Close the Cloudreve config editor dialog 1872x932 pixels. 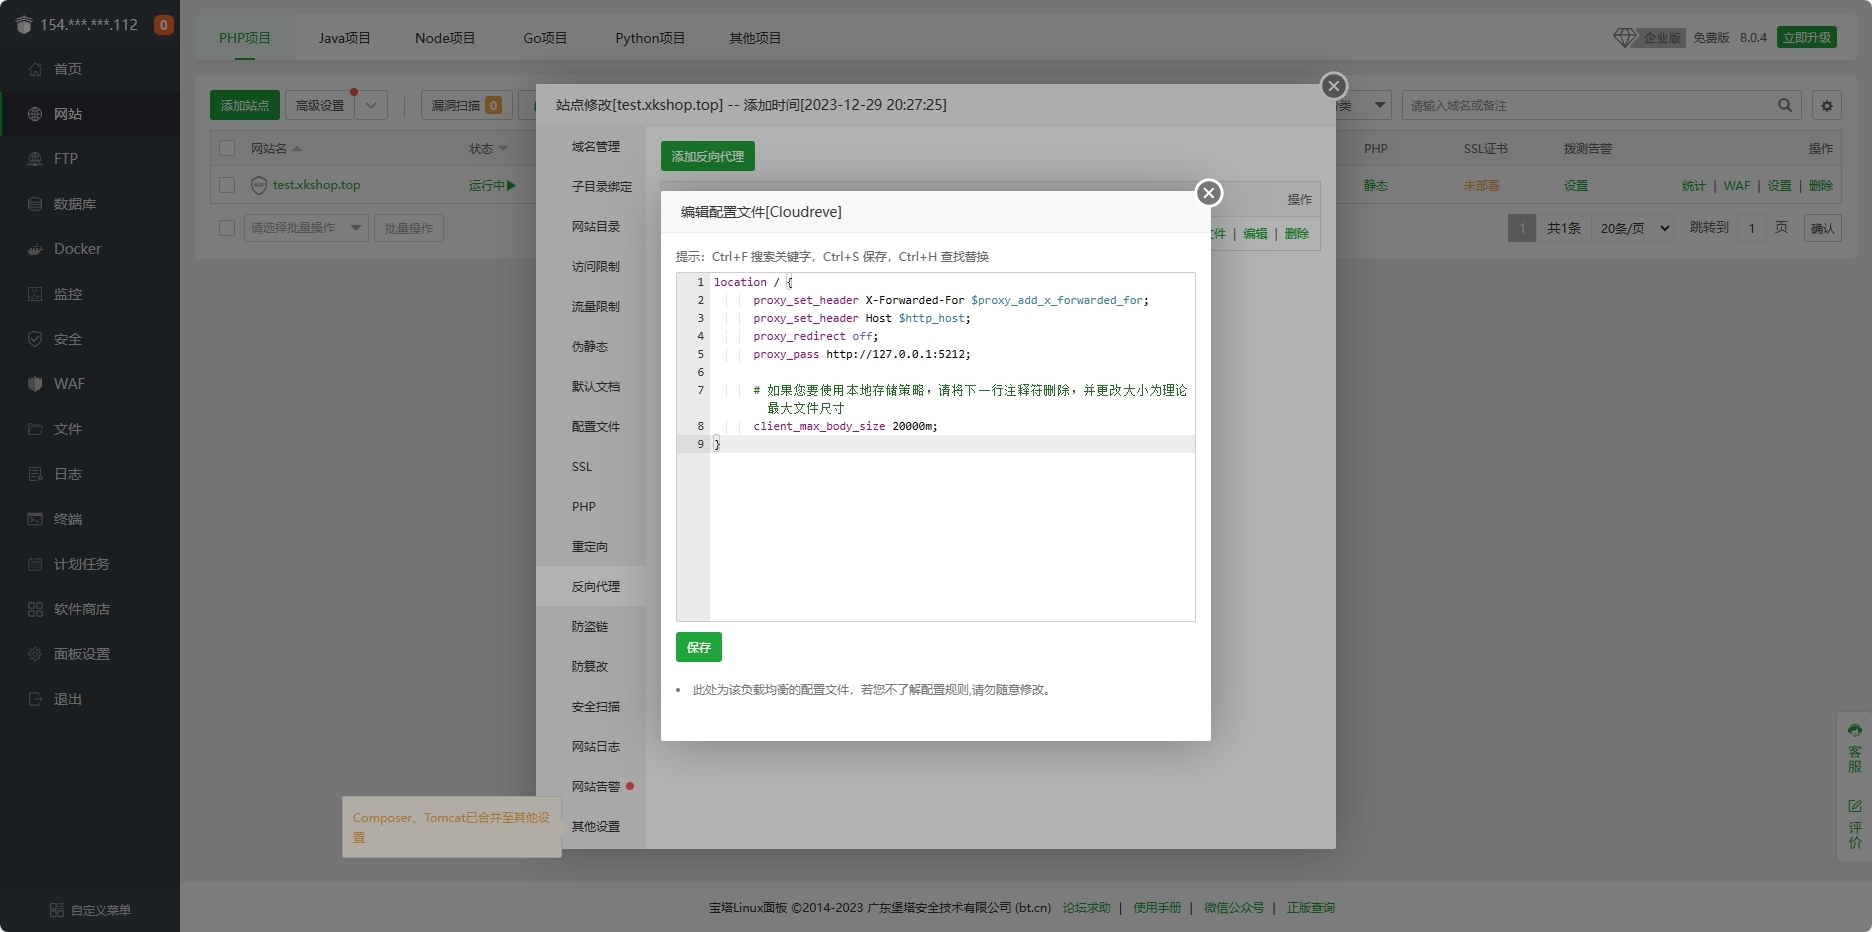tap(1209, 193)
